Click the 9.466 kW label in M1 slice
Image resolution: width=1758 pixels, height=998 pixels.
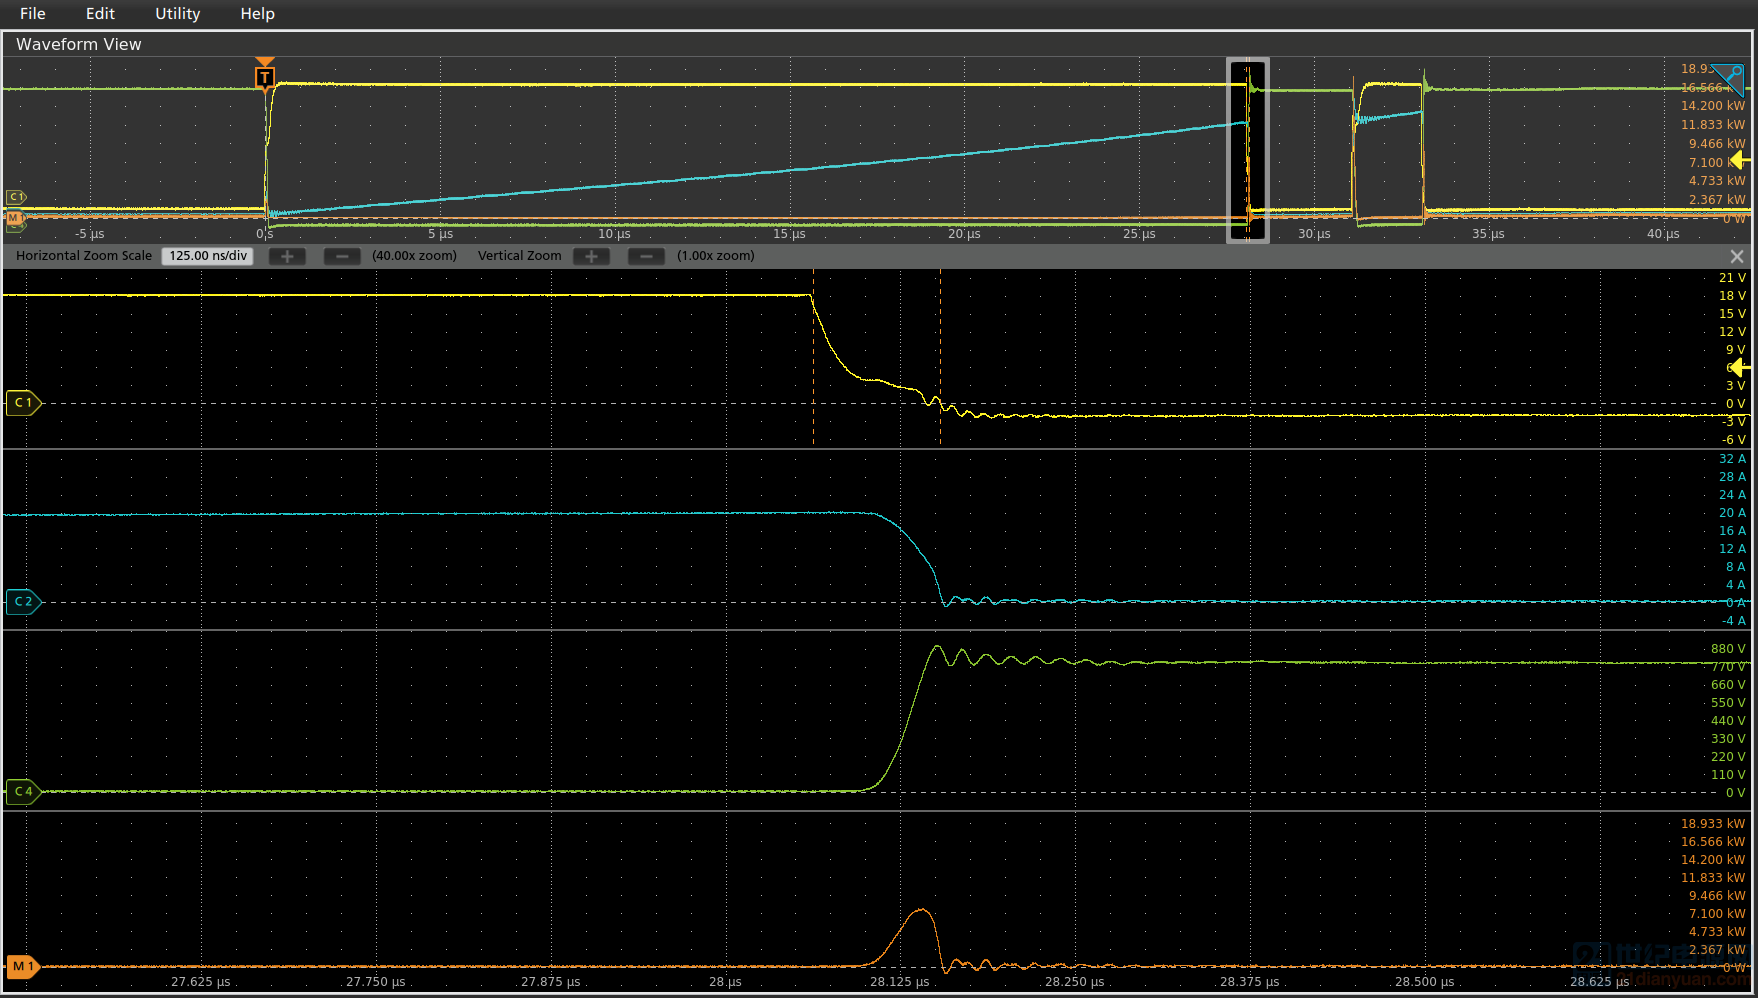point(1717,896)
